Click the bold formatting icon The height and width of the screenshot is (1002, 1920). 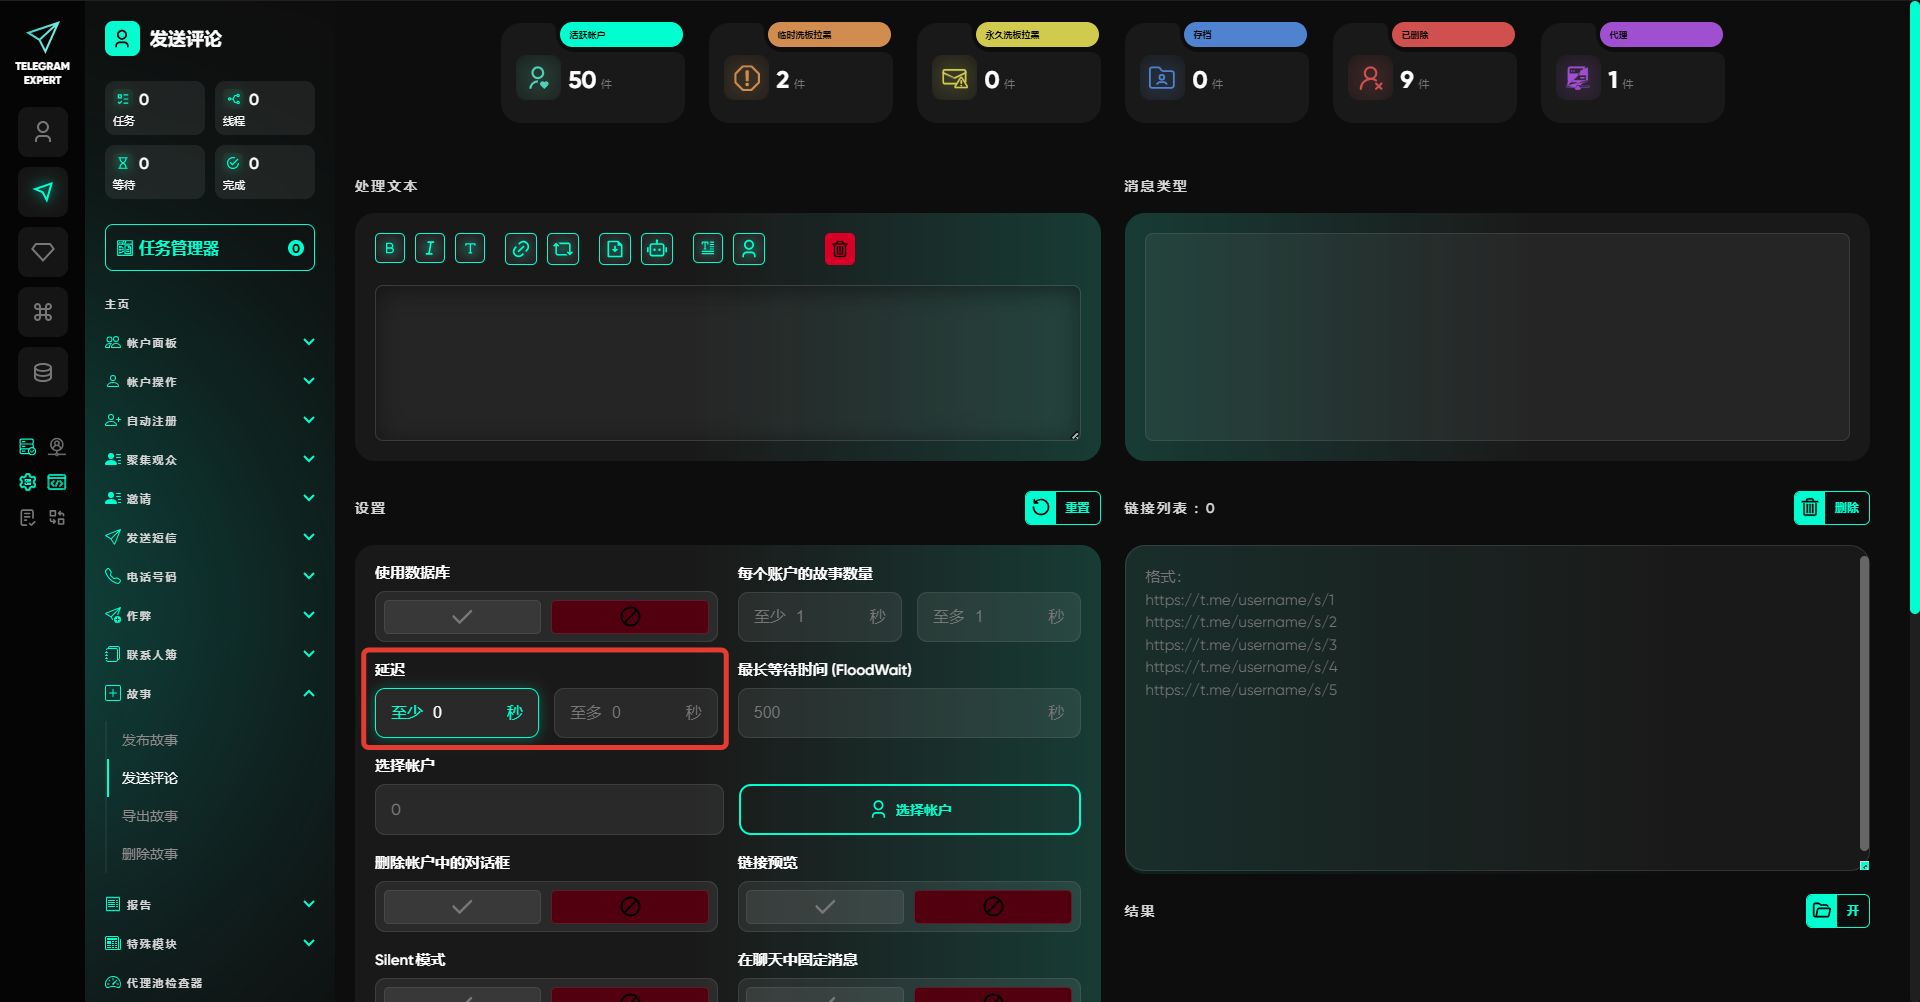(390, 249)
